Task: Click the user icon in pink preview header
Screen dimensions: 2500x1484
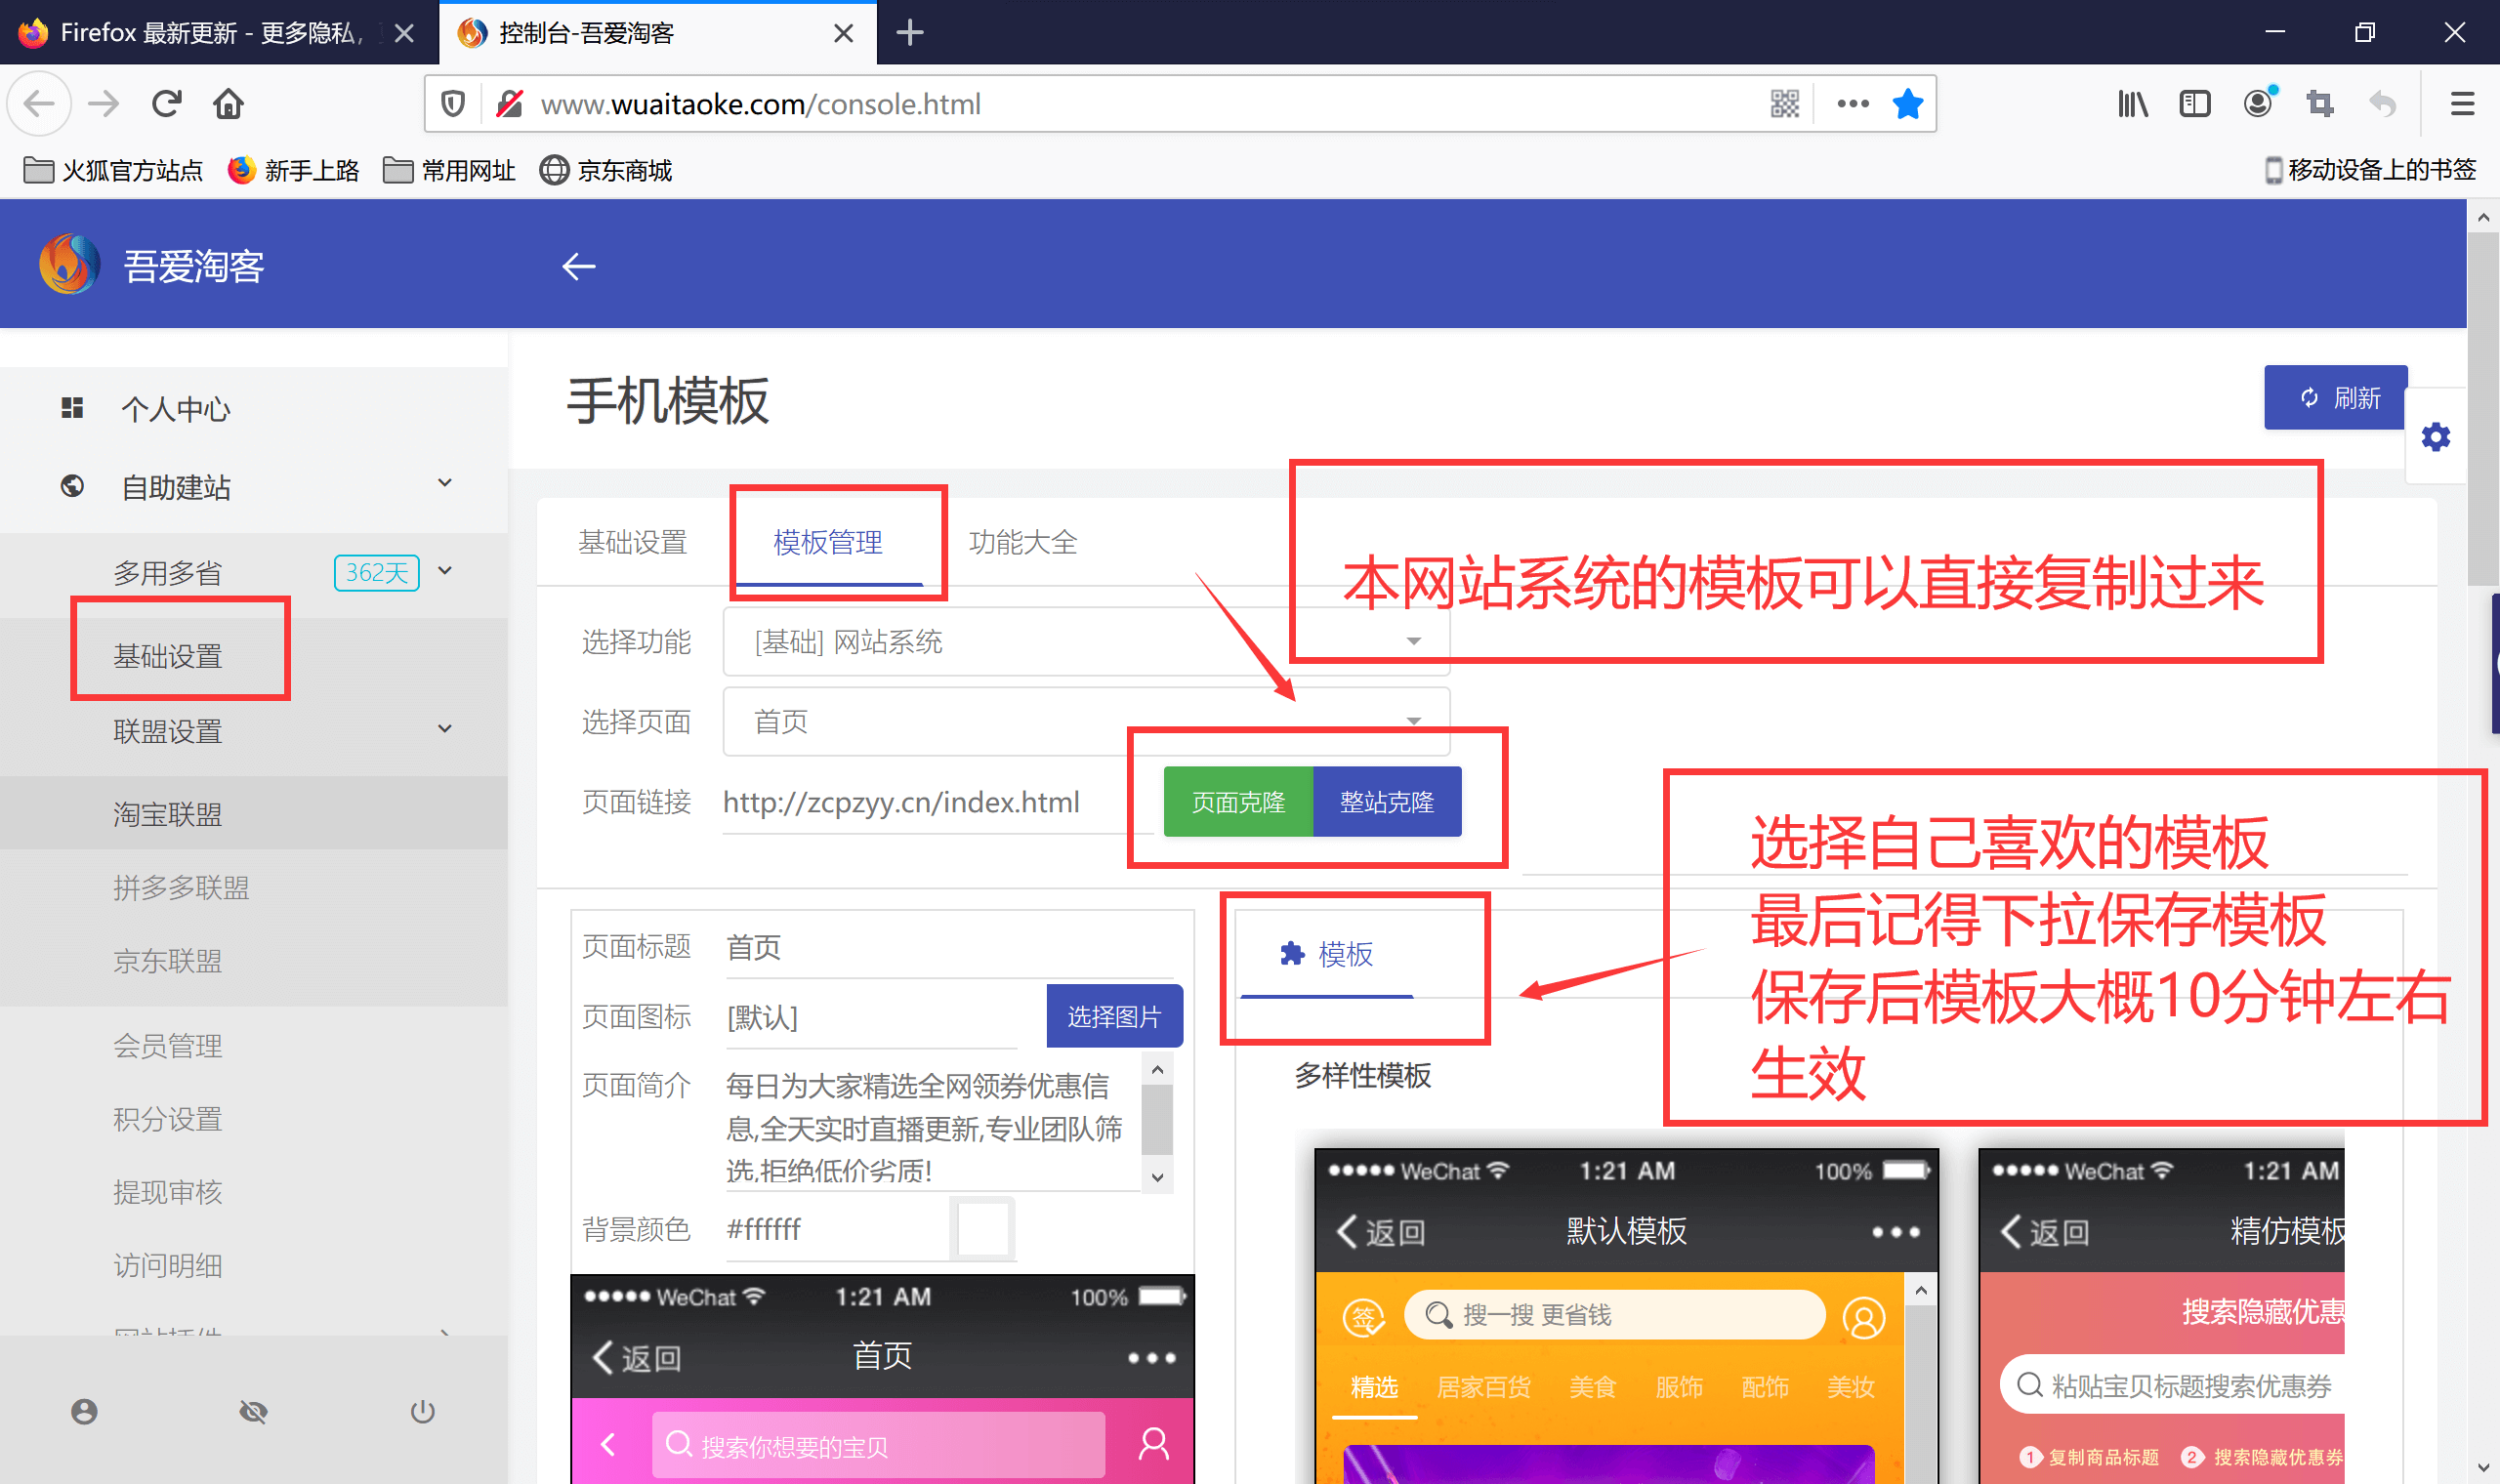Action: [x=1153, y=1443]
